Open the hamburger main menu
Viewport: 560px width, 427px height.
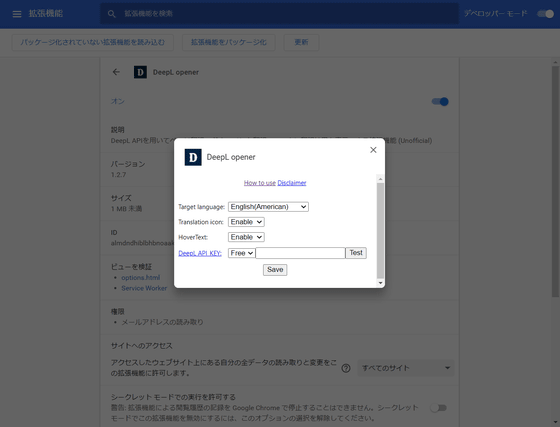(17, 14)
